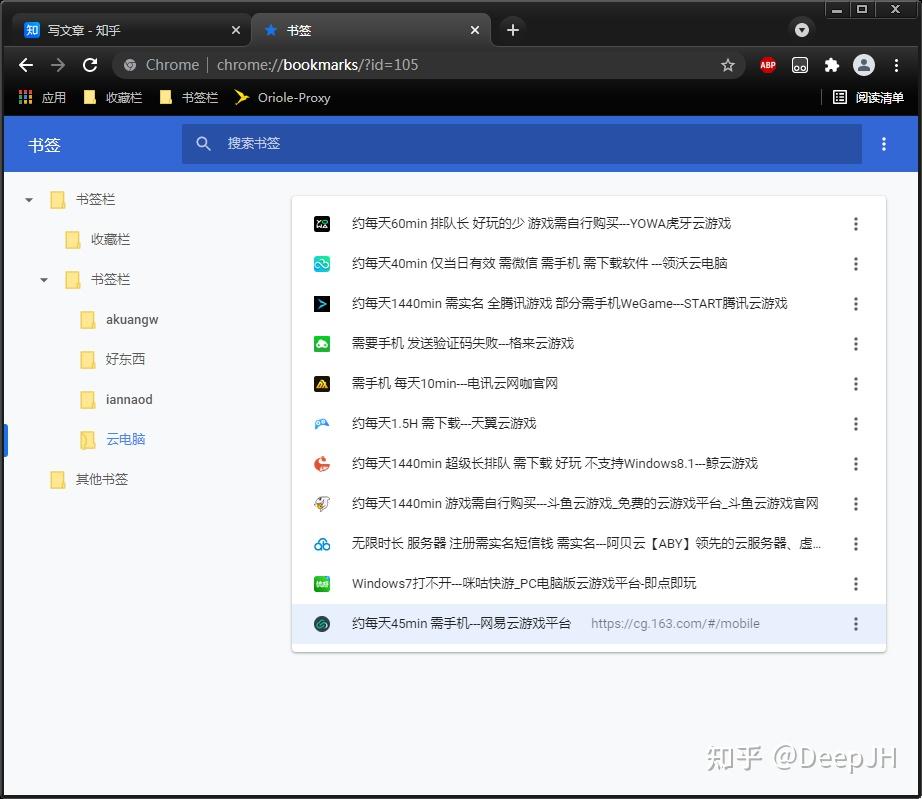Open more actions for START腾讯云游戏 bookmark
Viewport: 922px width, 799px height.
coord(856,303)
